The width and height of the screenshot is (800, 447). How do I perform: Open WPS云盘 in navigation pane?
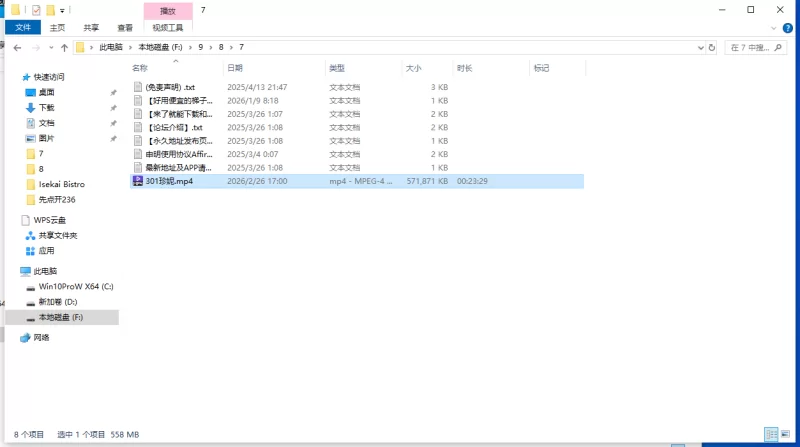click(49, 220)
